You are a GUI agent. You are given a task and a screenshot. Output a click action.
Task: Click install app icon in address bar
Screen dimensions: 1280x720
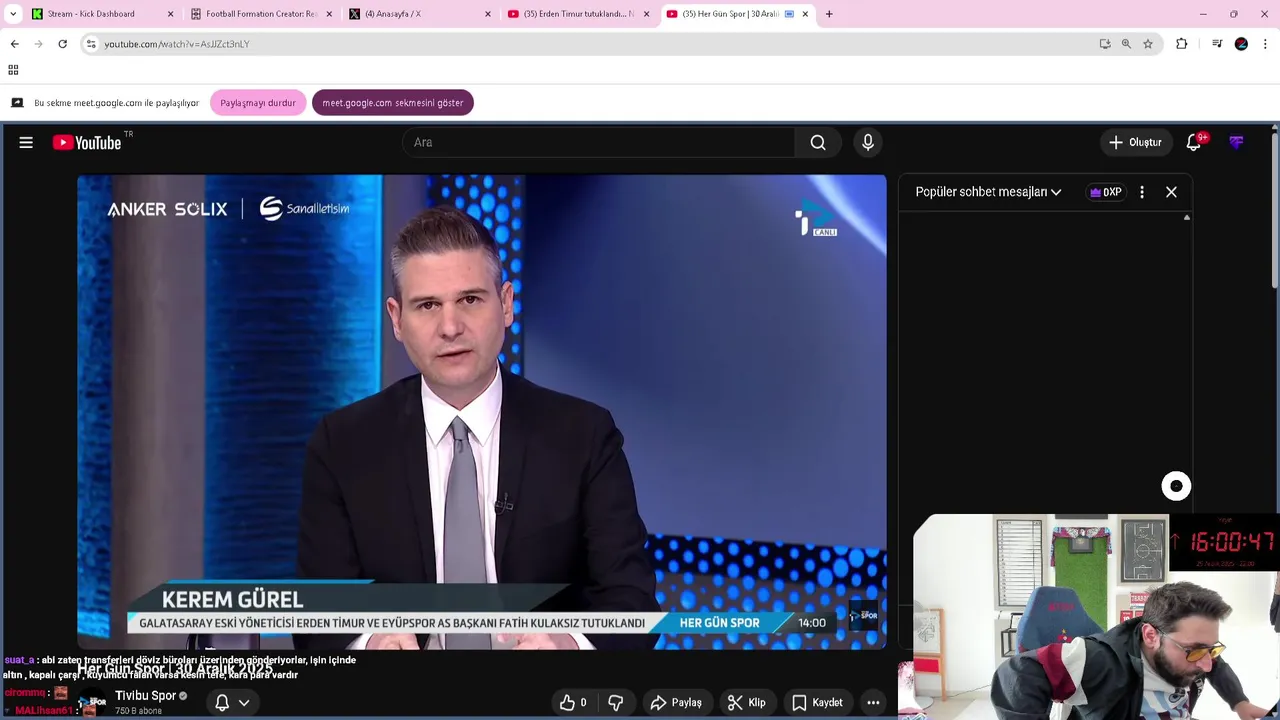(1105, 44)
